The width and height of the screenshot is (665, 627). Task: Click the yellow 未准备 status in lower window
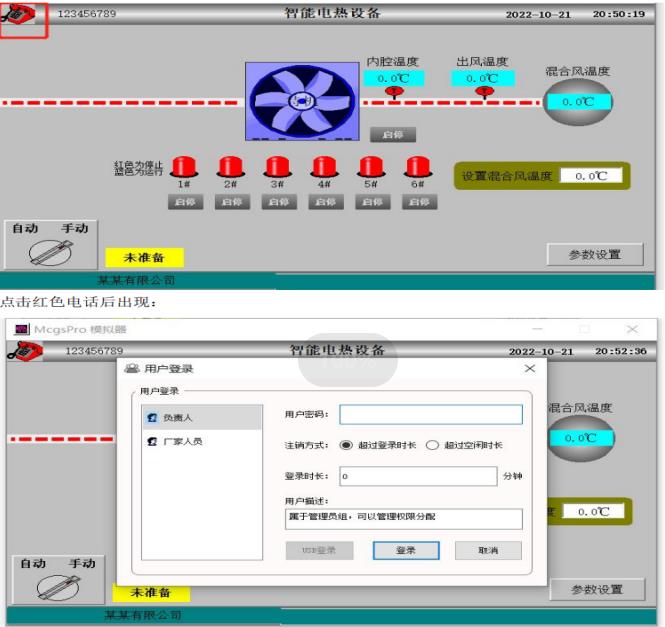(151, 592)
